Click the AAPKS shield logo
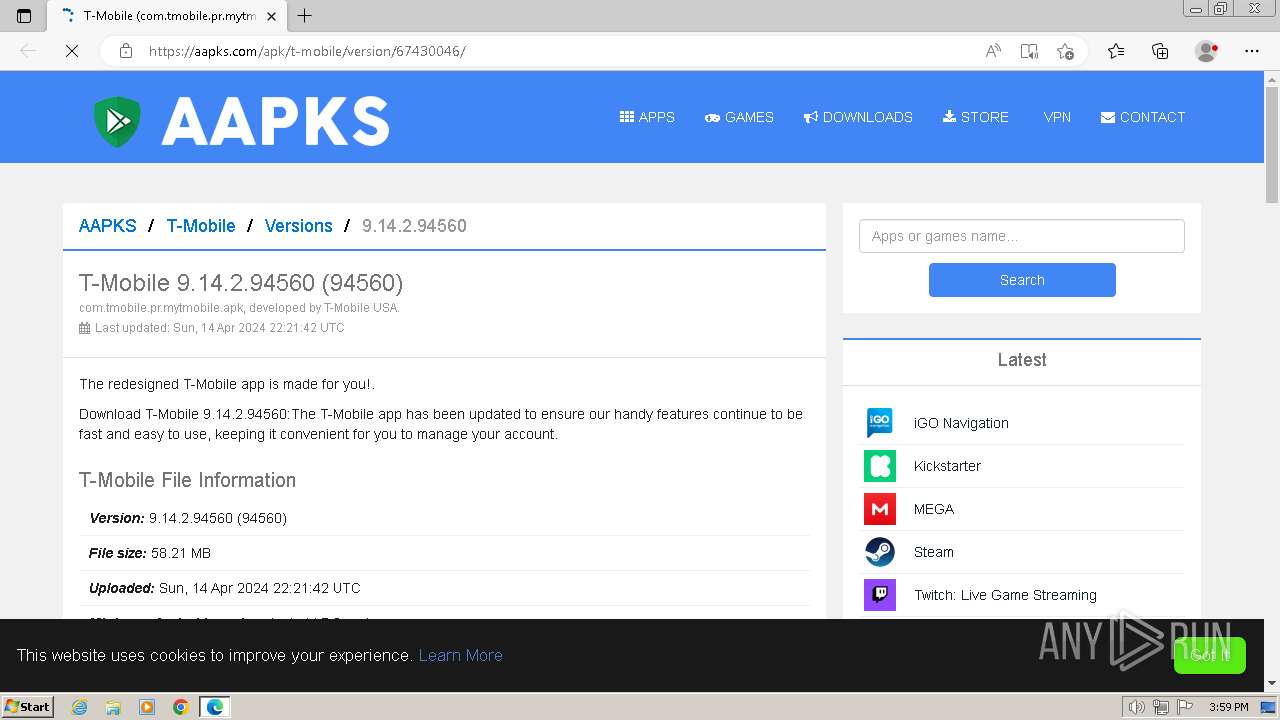Image resolution: width=1280 pixels, height=720 pixels. [117, 121]
